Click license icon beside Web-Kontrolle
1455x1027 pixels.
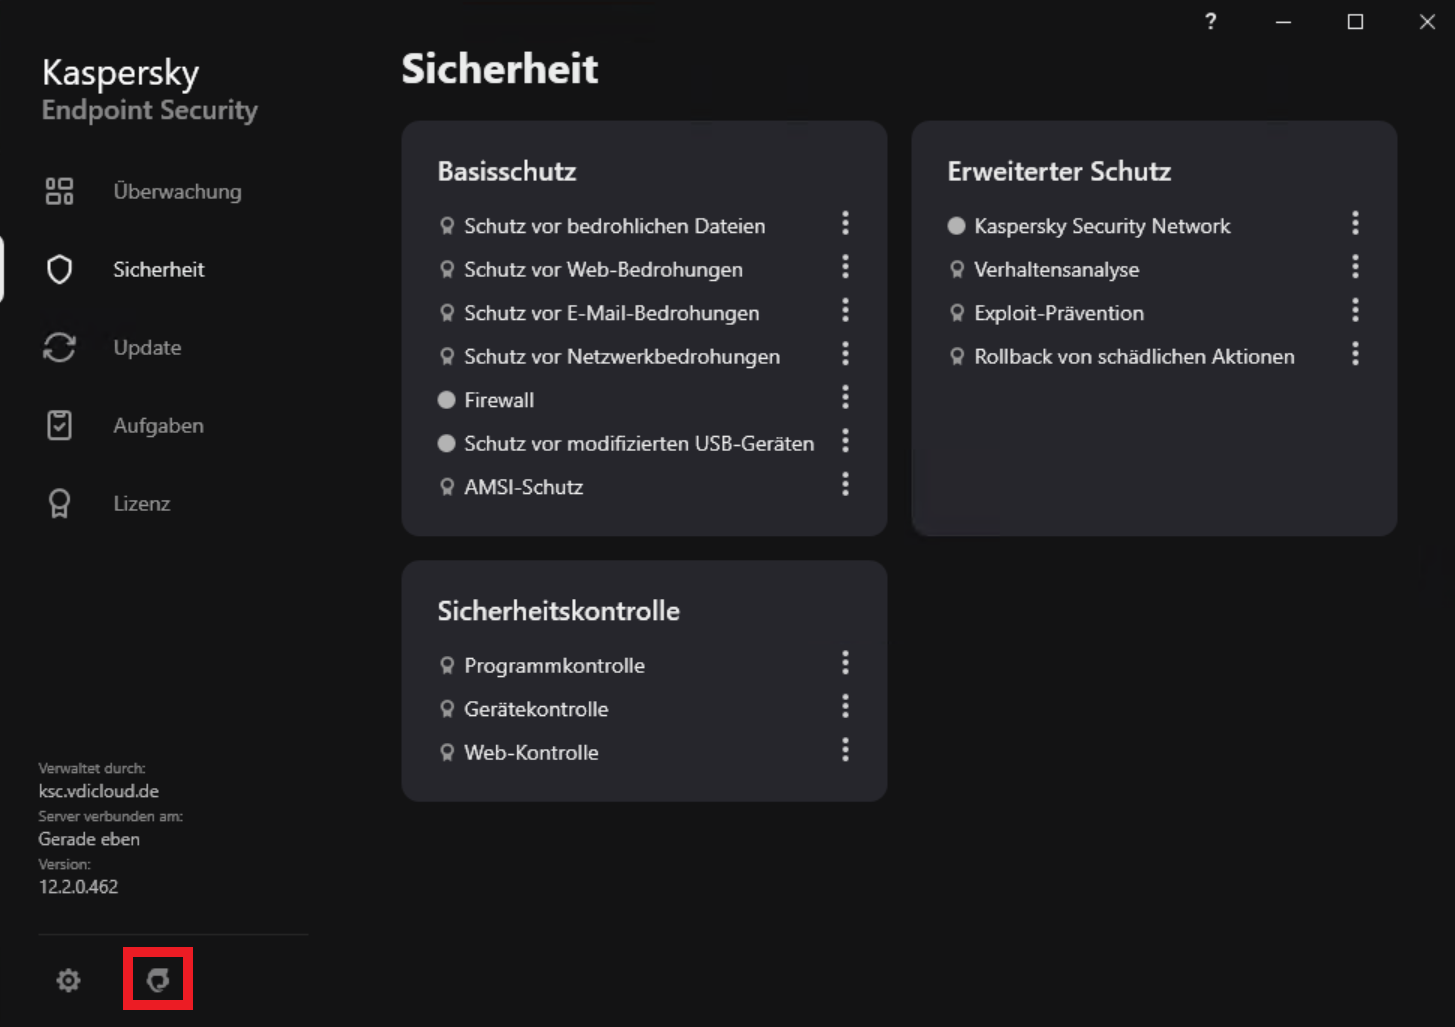447,752
